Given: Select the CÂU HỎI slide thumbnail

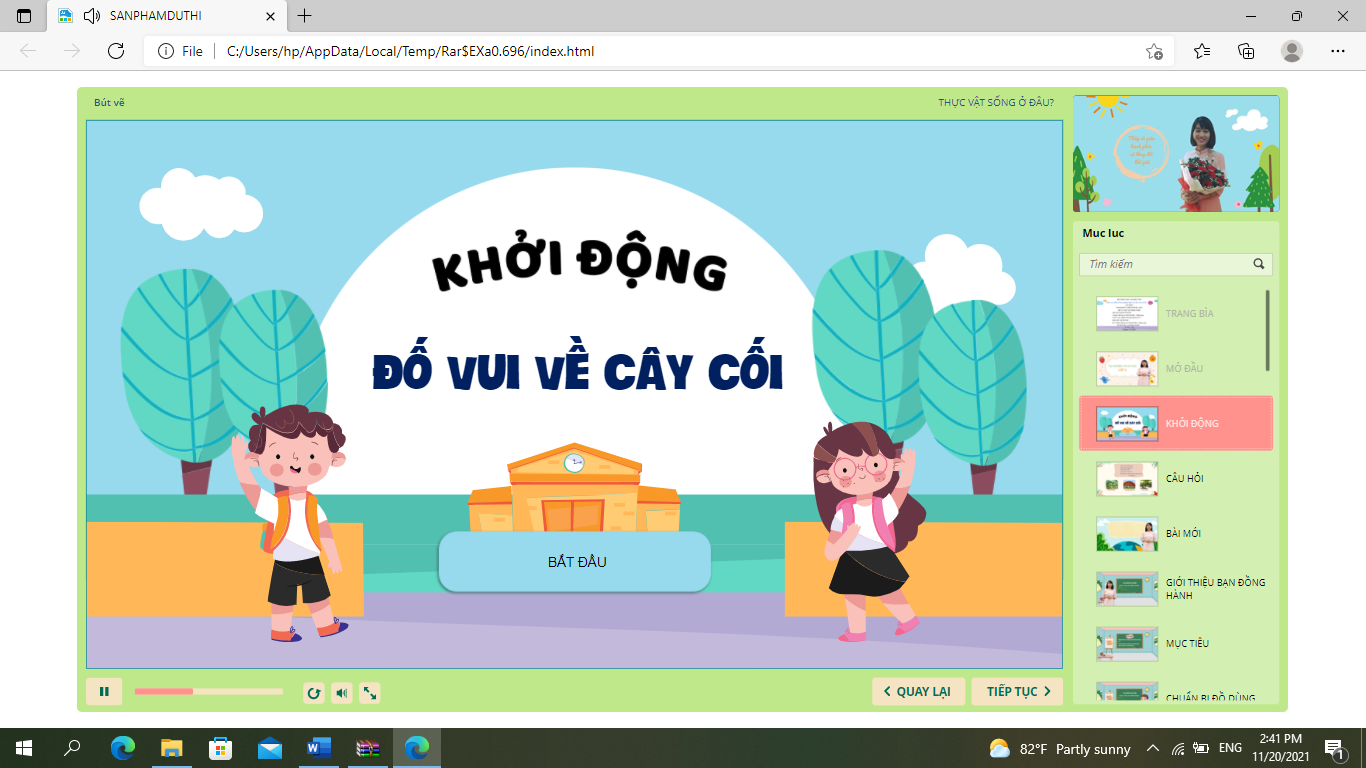Looking at the screenshot, I should [1127, 479].
